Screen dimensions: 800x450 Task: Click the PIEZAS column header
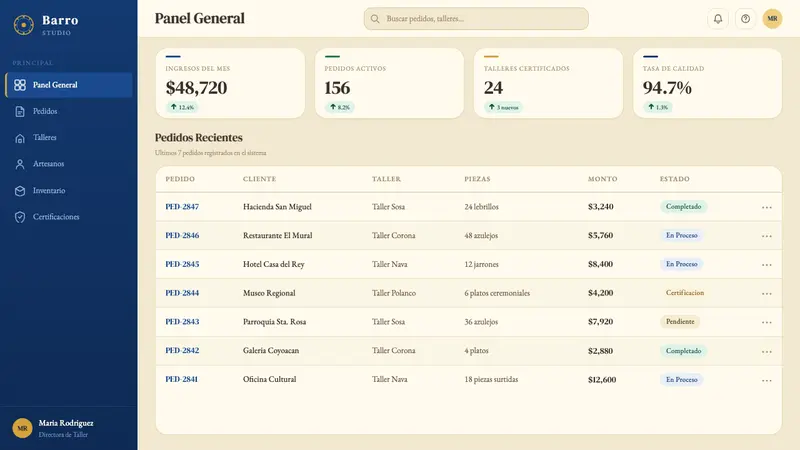coord(477,179)
